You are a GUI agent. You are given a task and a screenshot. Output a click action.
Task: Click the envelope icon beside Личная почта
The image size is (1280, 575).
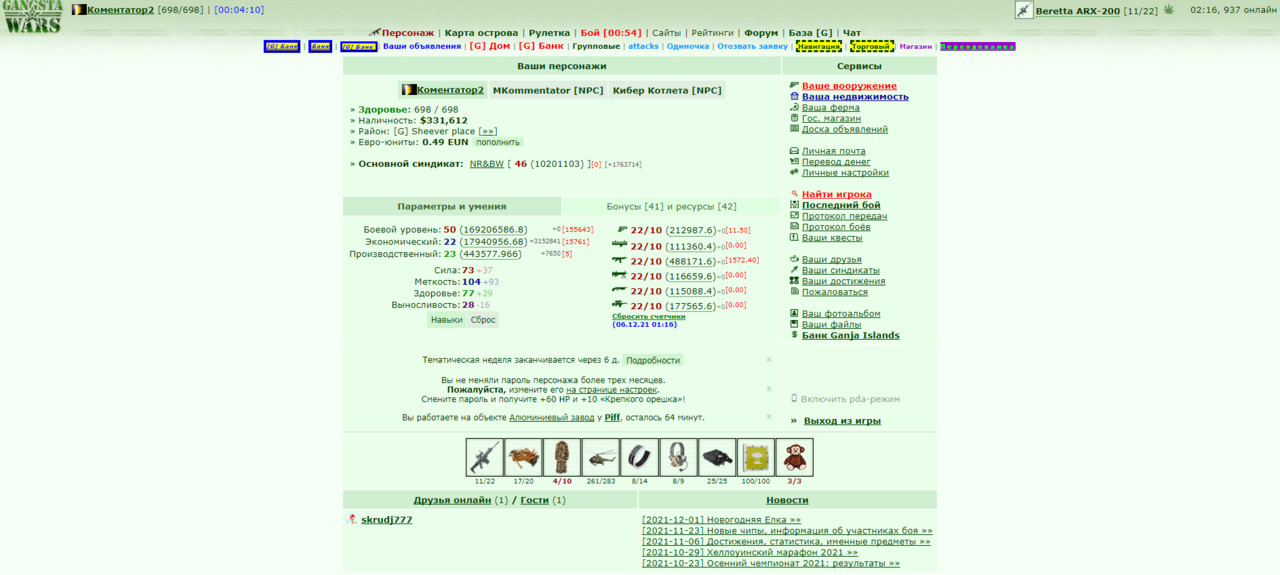coord(794,151)
